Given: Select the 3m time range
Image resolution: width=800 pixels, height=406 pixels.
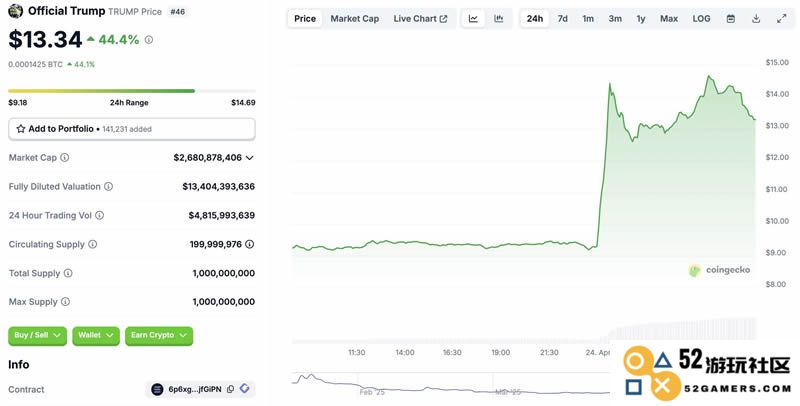Looking at the screenshot, I should pyautogui.click(x=615, y=19).
